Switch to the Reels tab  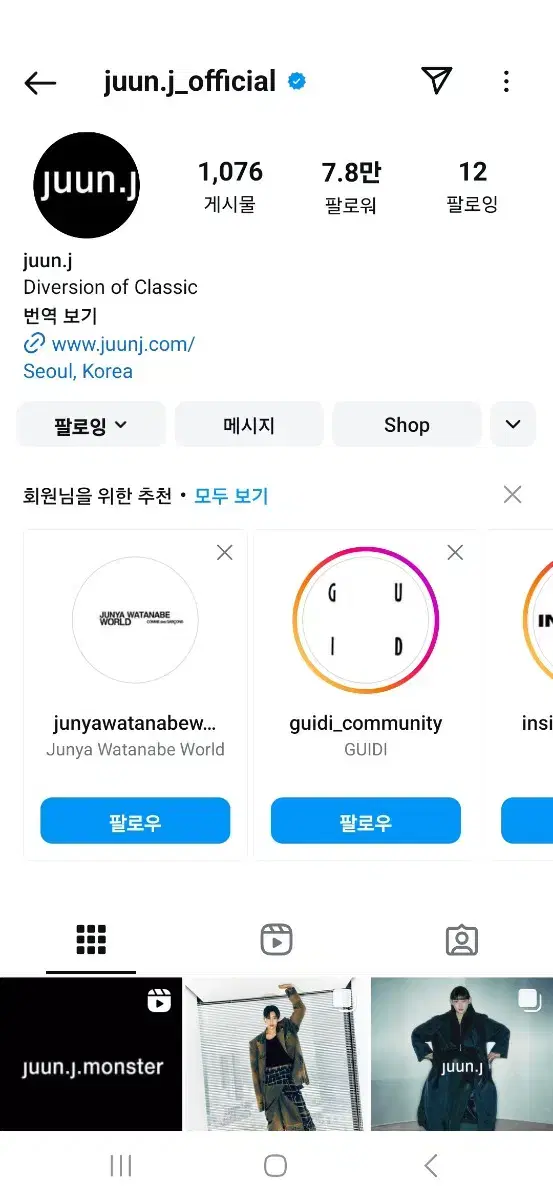tap(276, 939)
